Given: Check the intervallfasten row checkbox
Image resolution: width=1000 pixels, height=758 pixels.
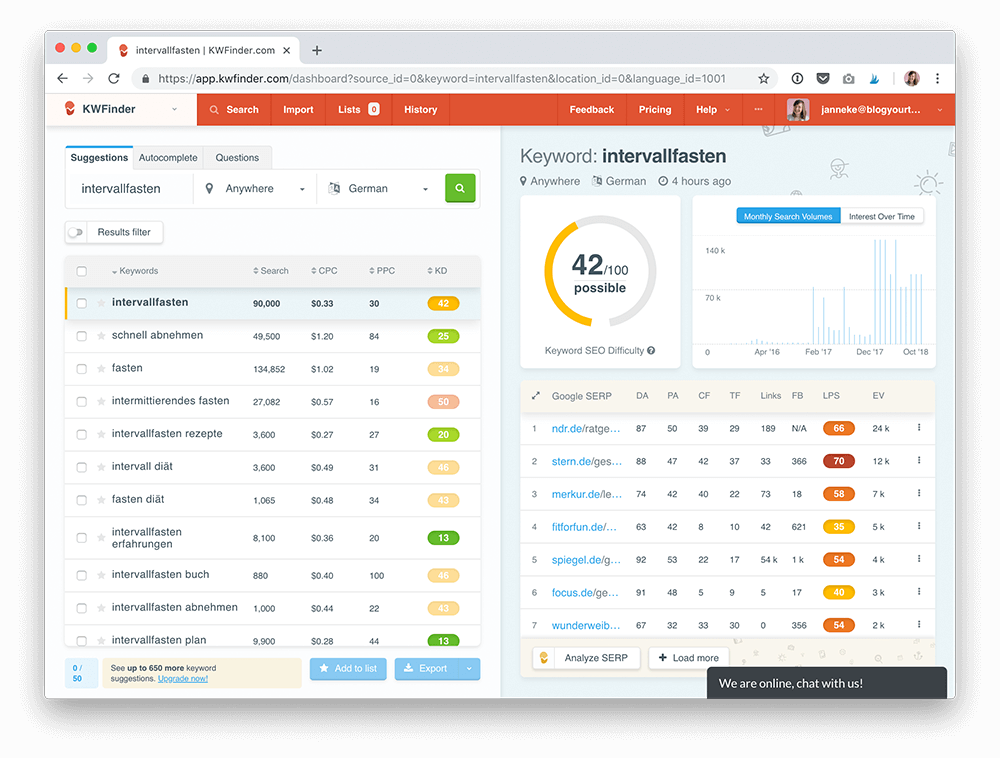Looking at the screenshot, I should pos(82,303).
